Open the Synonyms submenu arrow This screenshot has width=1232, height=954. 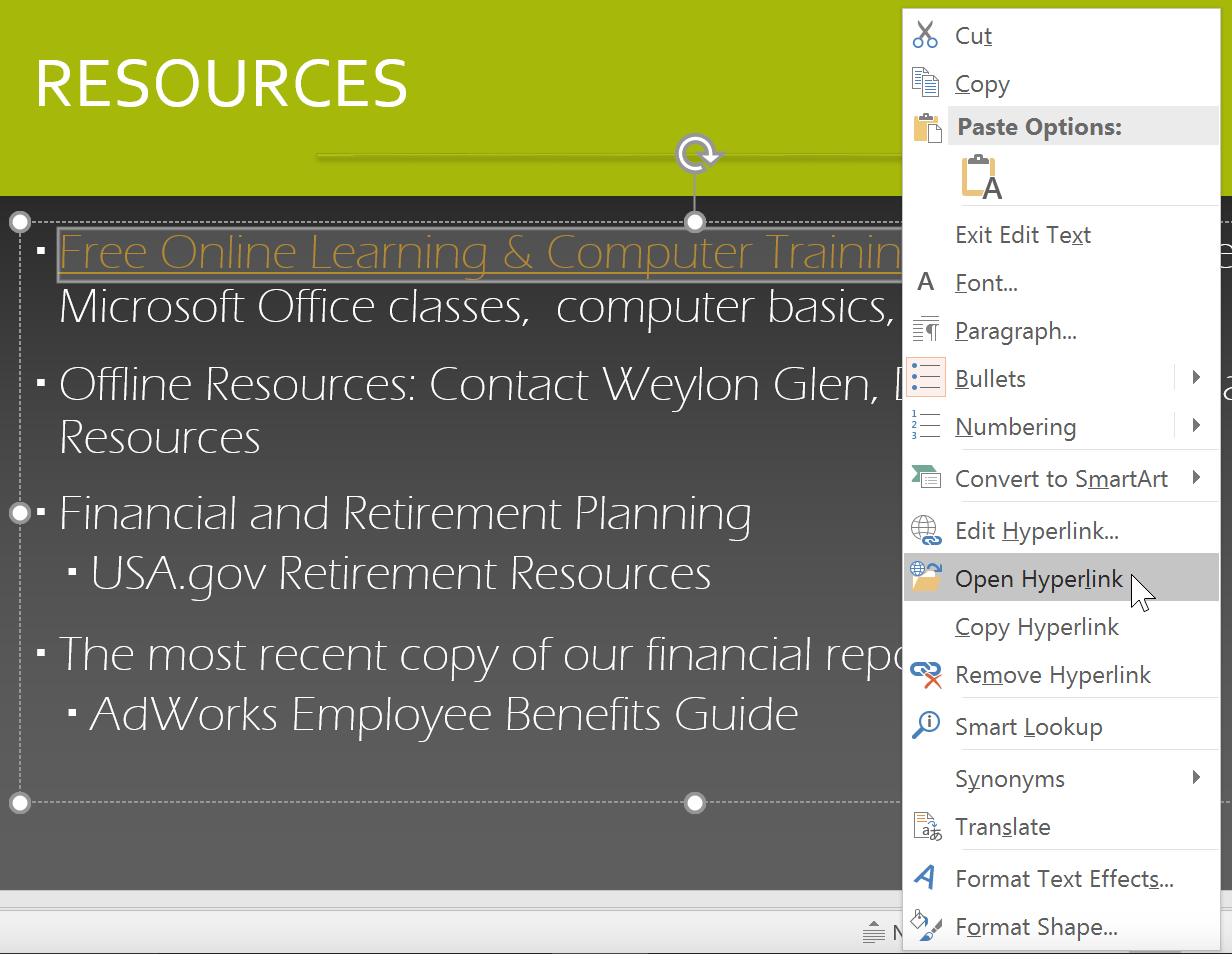[1196, 778]
